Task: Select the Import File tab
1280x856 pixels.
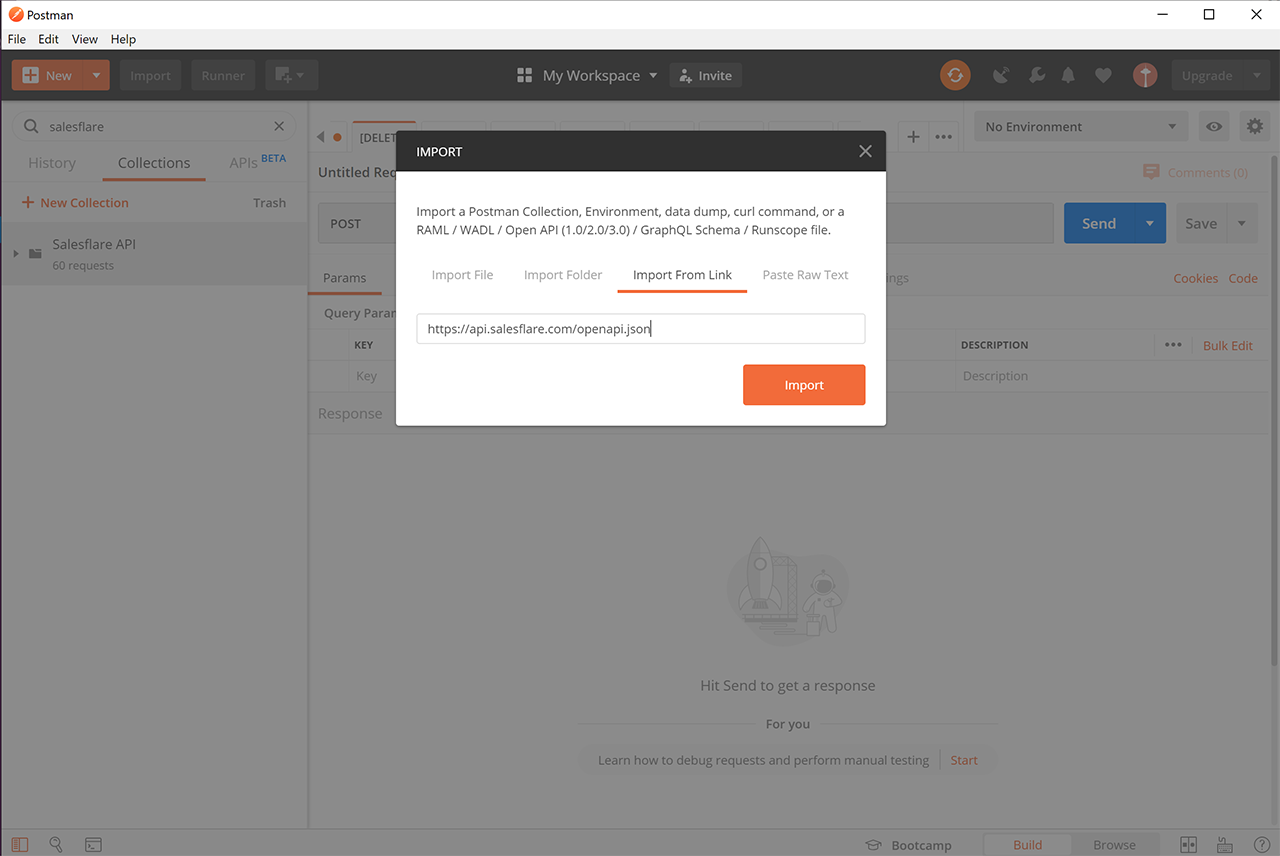Action: (462, 275)
